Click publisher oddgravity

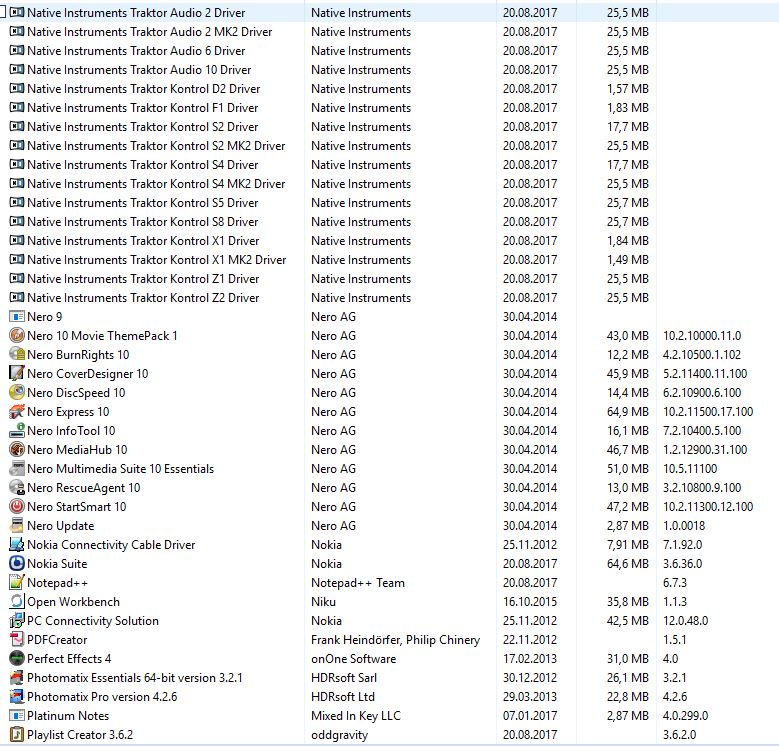point(339,735)
